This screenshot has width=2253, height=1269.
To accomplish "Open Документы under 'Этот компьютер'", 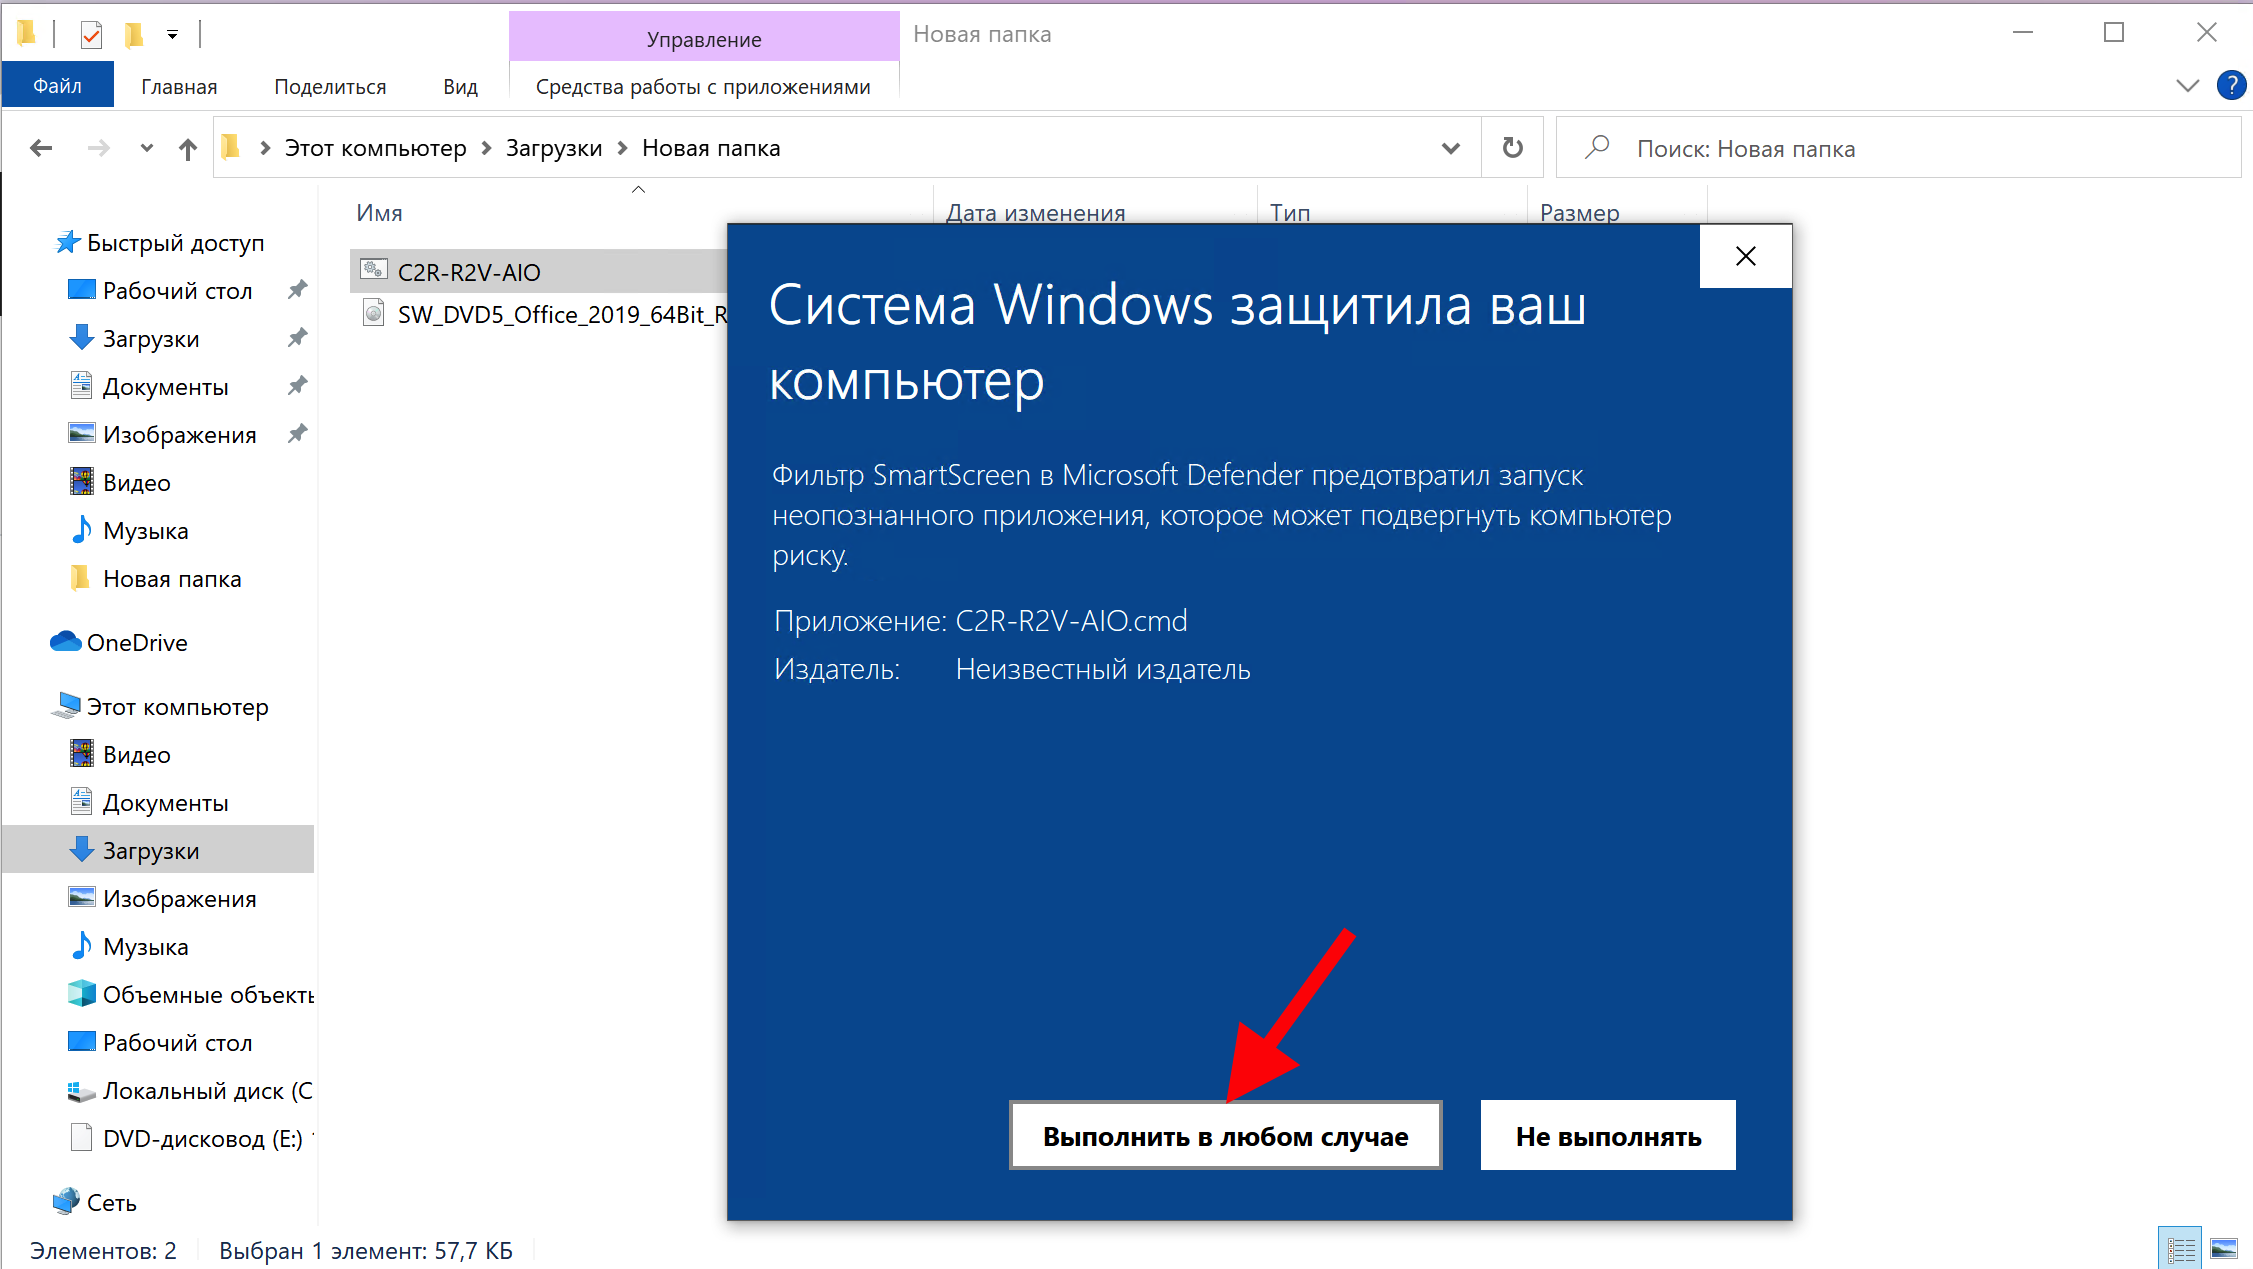I will pos(165,803).
